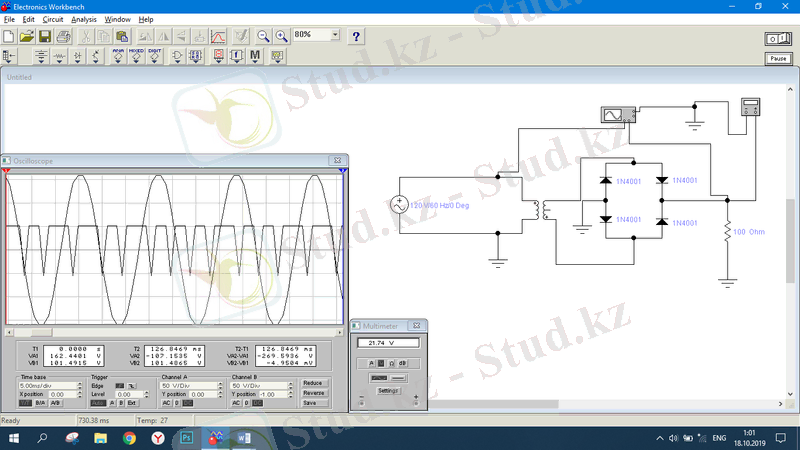Click the zoom in magnifier icon

(281, 36)
